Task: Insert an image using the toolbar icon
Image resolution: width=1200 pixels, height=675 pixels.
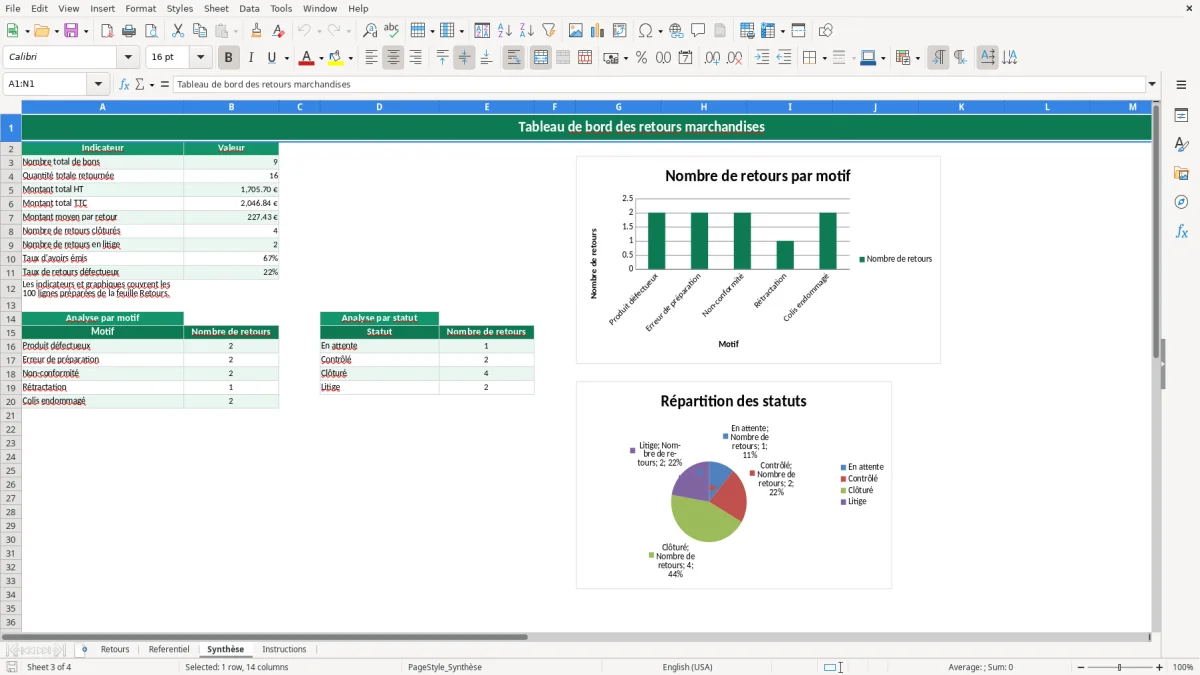Action: tap(576, 31)
